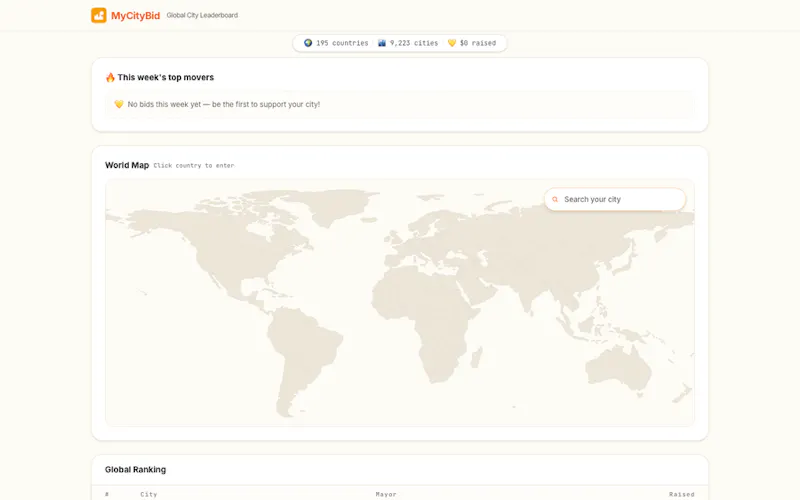Focus the Search your city field

coord(615,199)
